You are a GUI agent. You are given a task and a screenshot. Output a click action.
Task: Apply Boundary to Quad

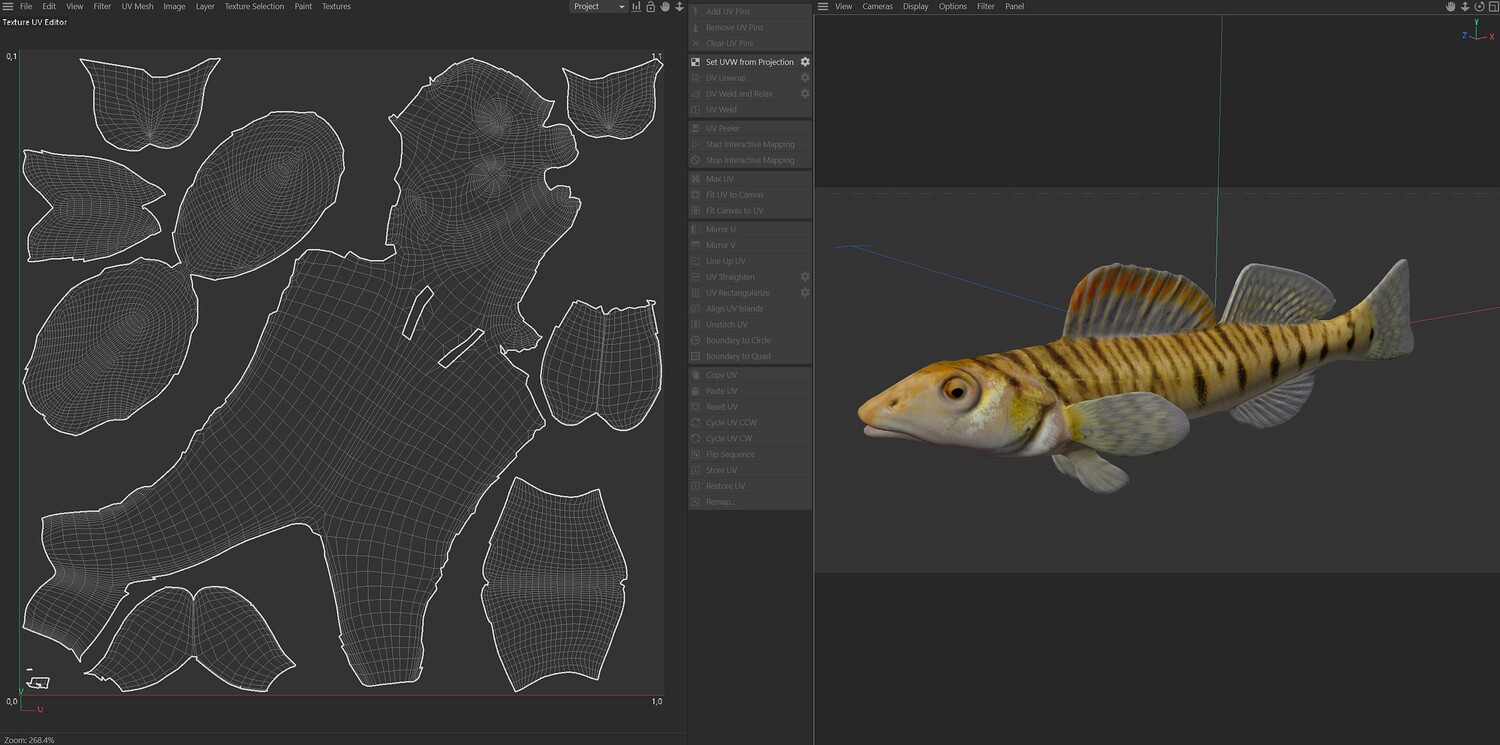point(750,357)
